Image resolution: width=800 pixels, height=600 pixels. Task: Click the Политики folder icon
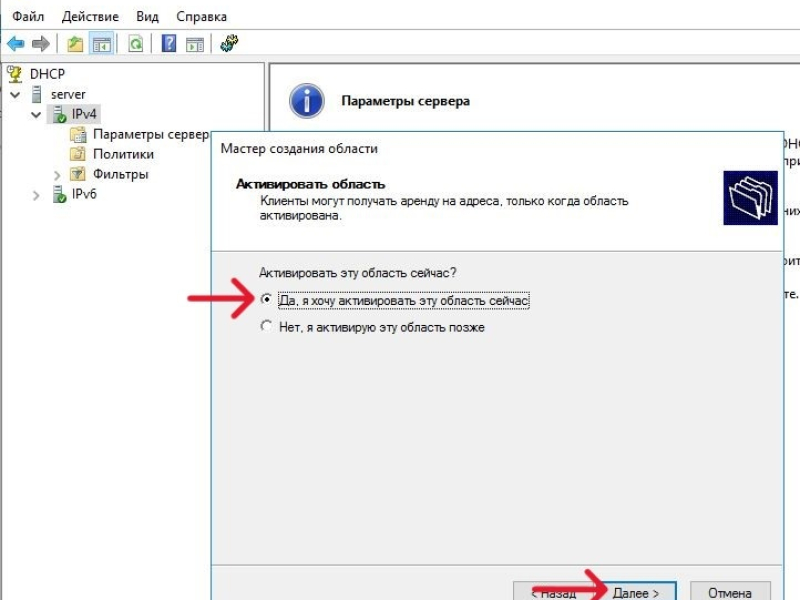coord(78,154)
